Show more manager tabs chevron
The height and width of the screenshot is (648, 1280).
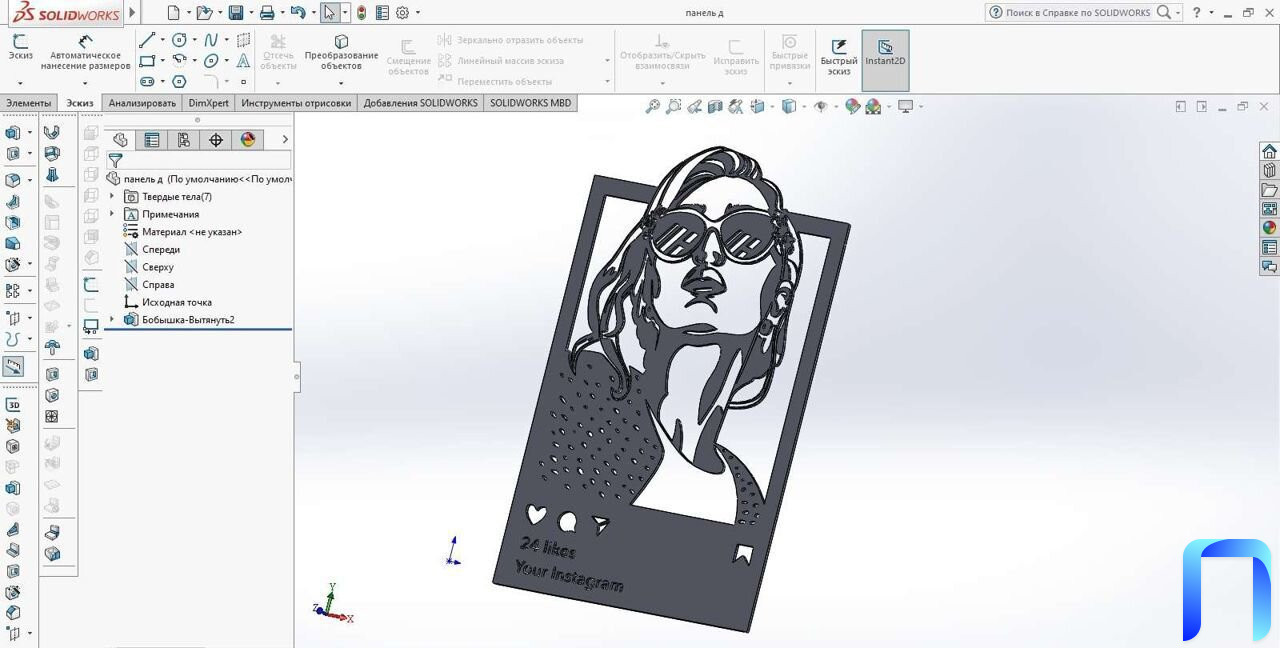[x=285, y=140]
